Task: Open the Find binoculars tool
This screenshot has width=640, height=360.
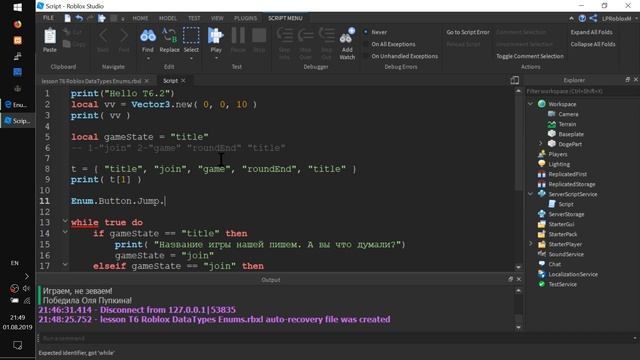Action: 148,36
